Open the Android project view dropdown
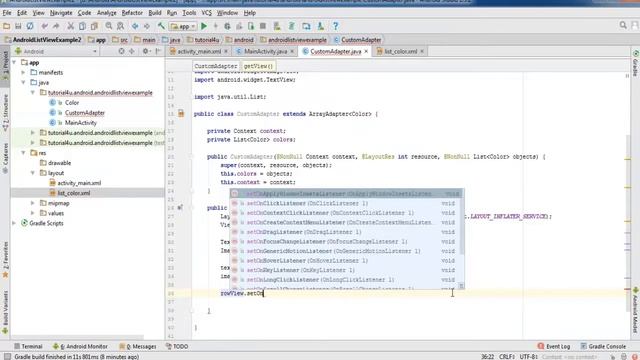Screen dimensions: 640x360 tap(56, 51)
